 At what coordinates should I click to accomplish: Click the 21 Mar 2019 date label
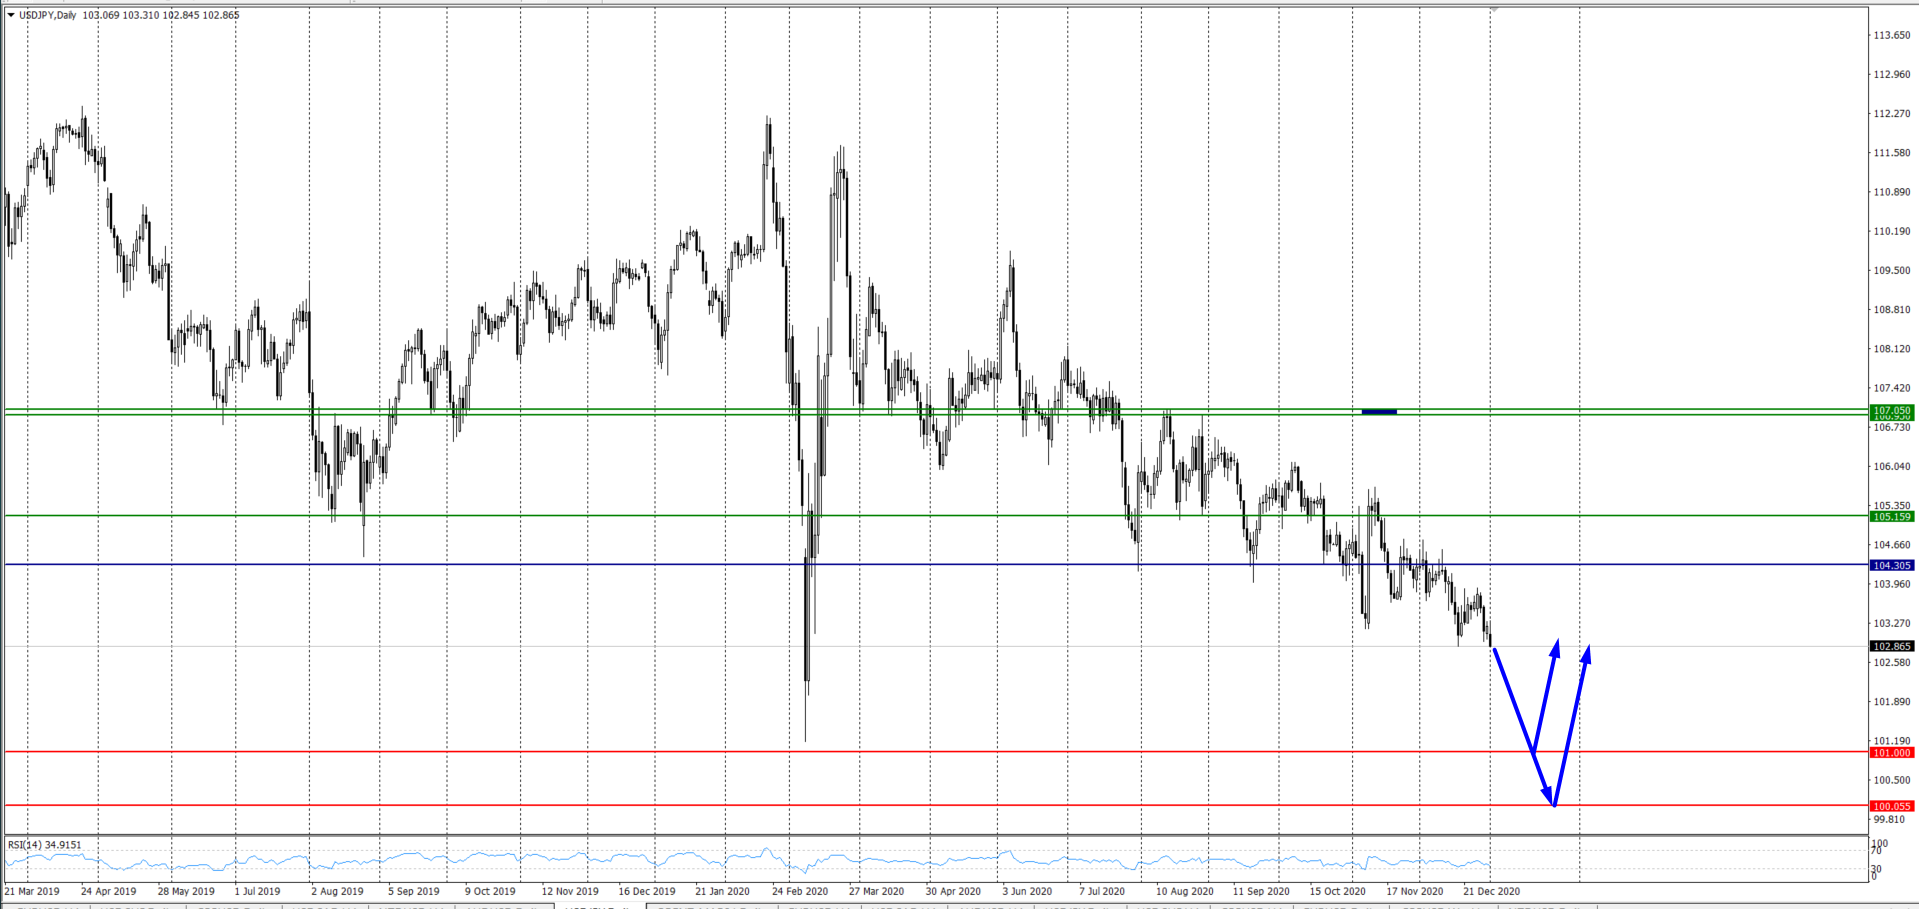32,891
